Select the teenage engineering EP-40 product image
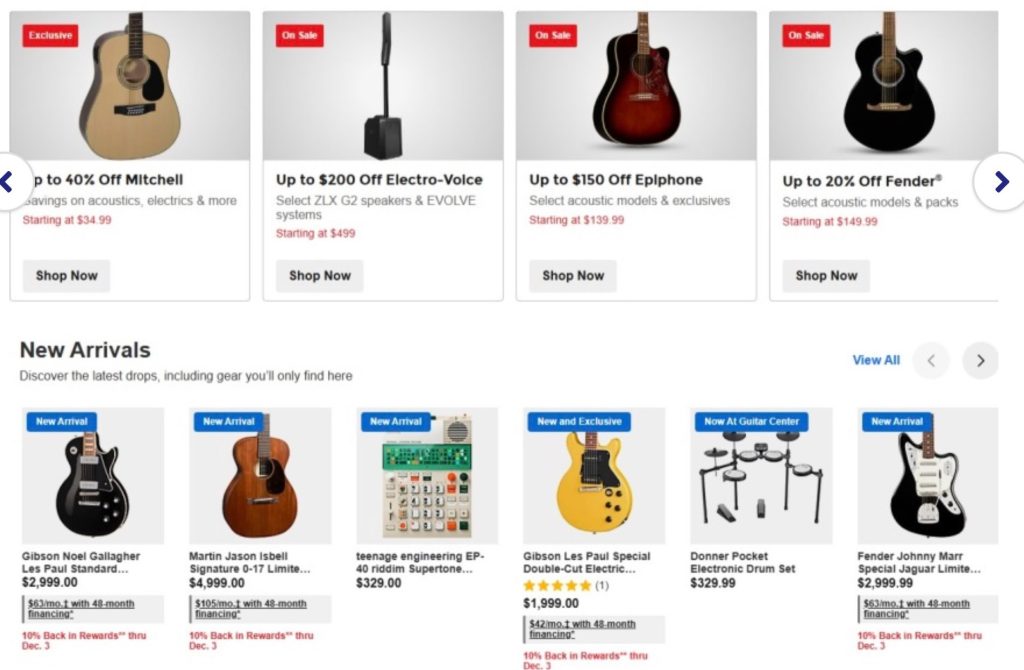 427,475
